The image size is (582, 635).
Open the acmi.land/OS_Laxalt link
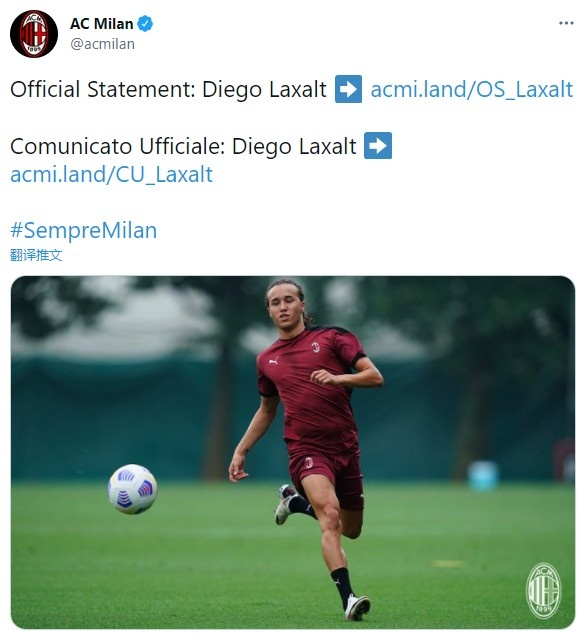(472, 89)
